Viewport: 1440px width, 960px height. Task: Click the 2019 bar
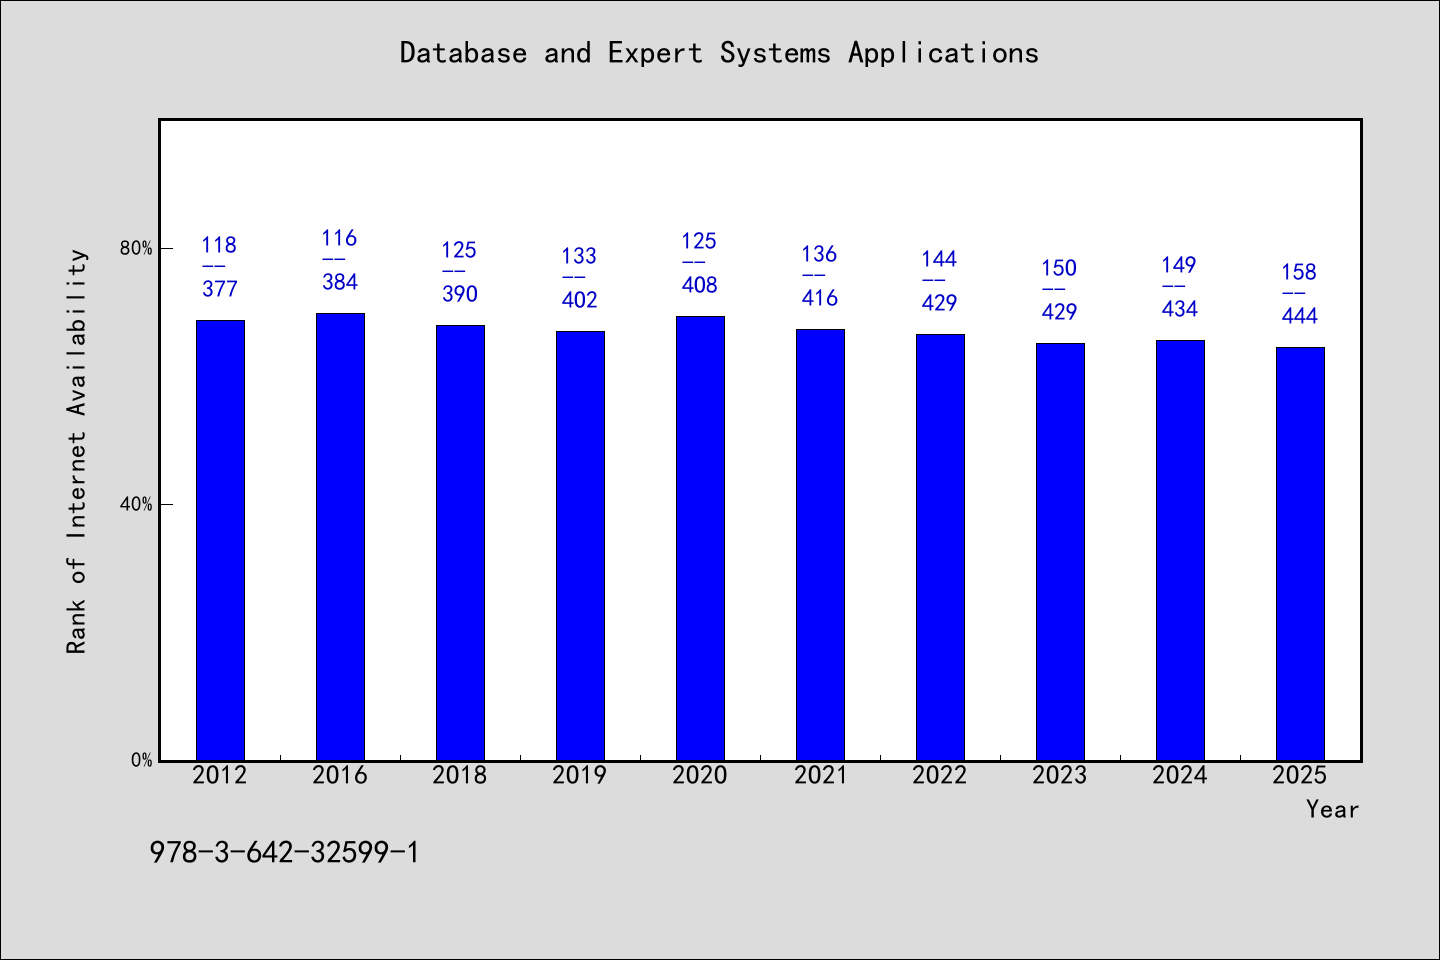coord(580,546)
